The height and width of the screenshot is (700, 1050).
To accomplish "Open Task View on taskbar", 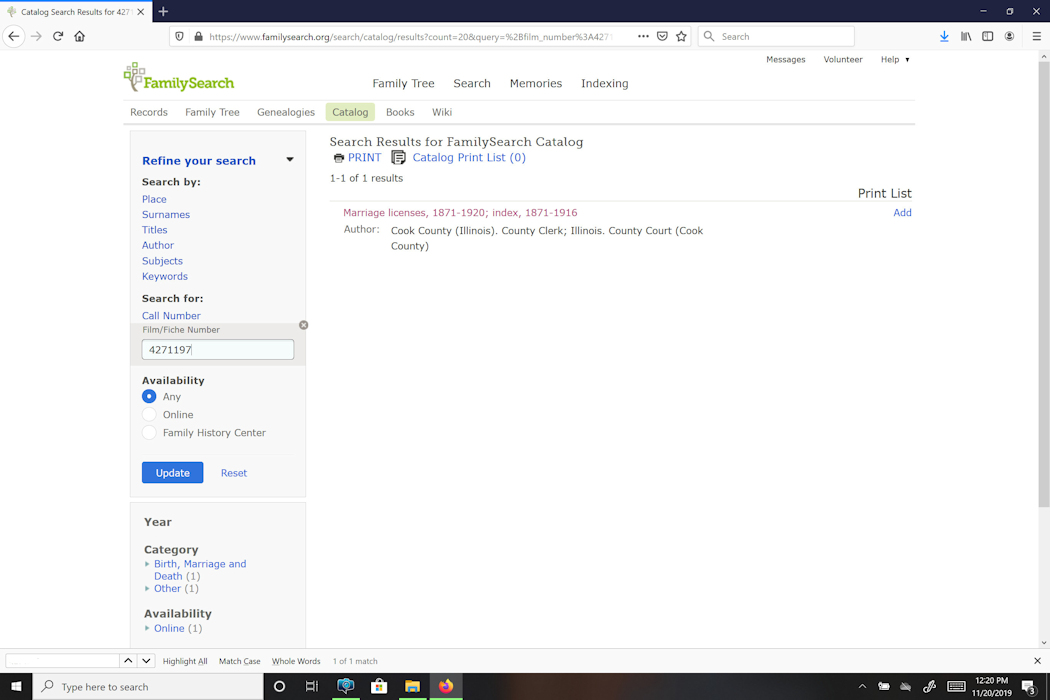I will point(312,687).
